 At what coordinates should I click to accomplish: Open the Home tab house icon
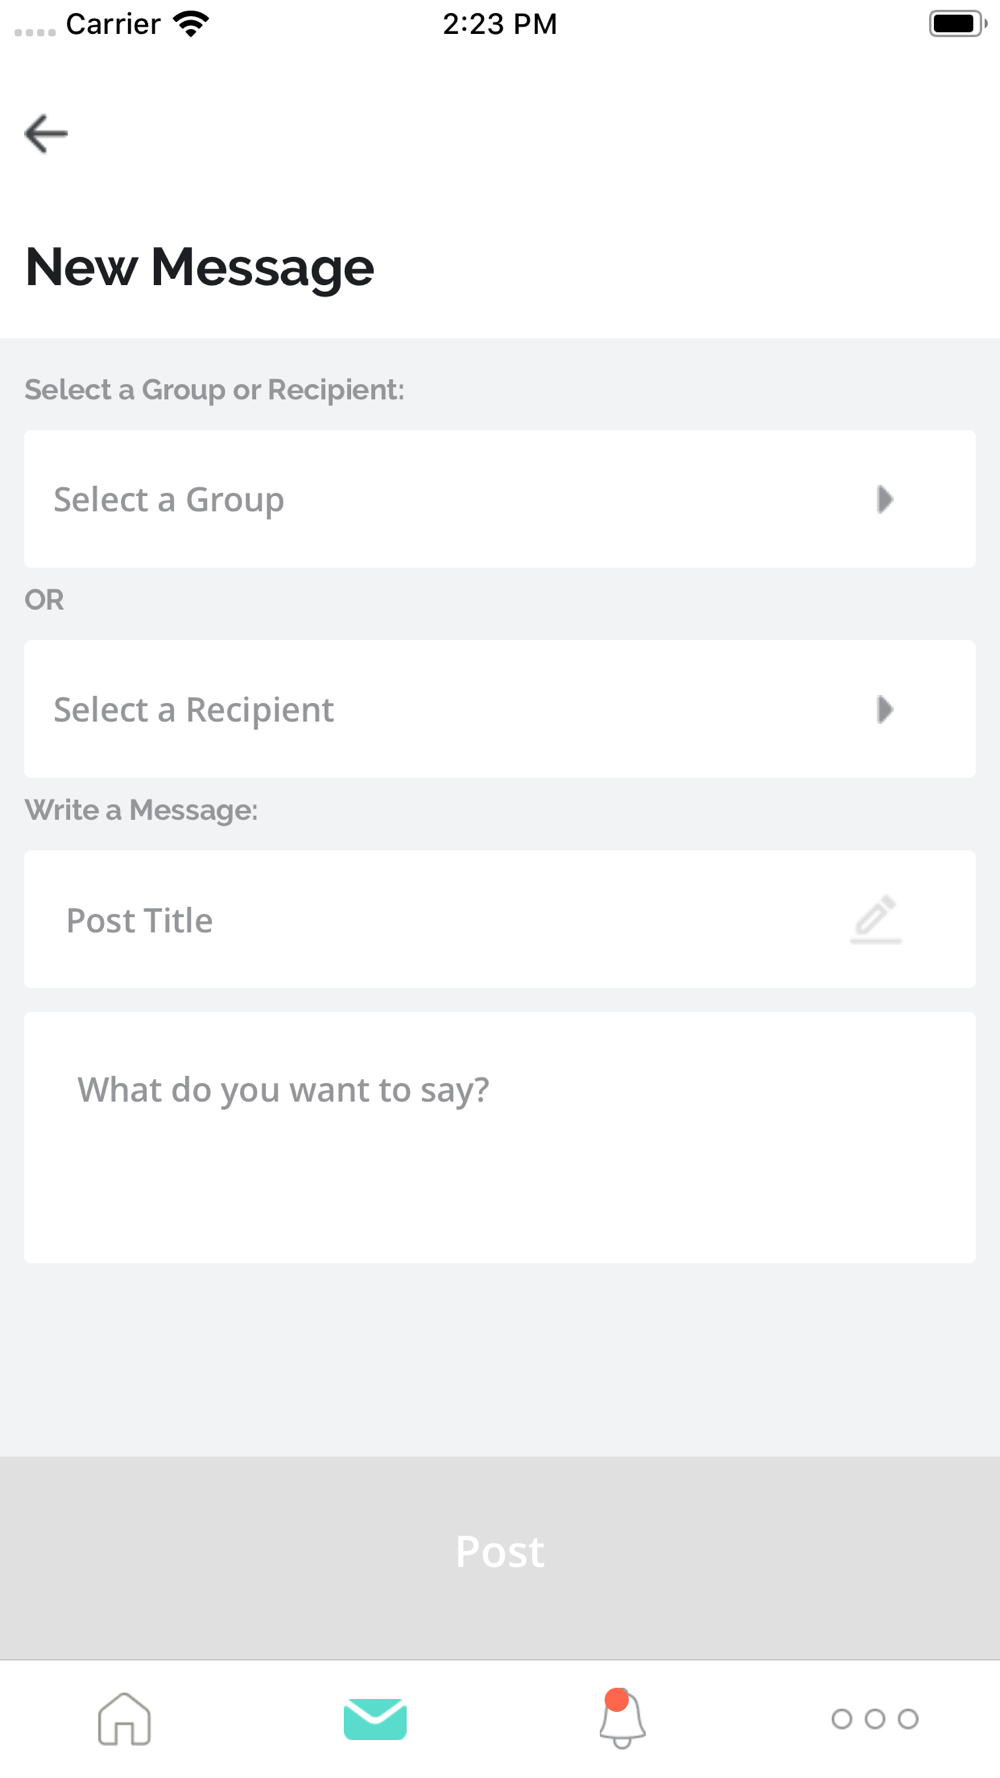[x=124, y=1718]
